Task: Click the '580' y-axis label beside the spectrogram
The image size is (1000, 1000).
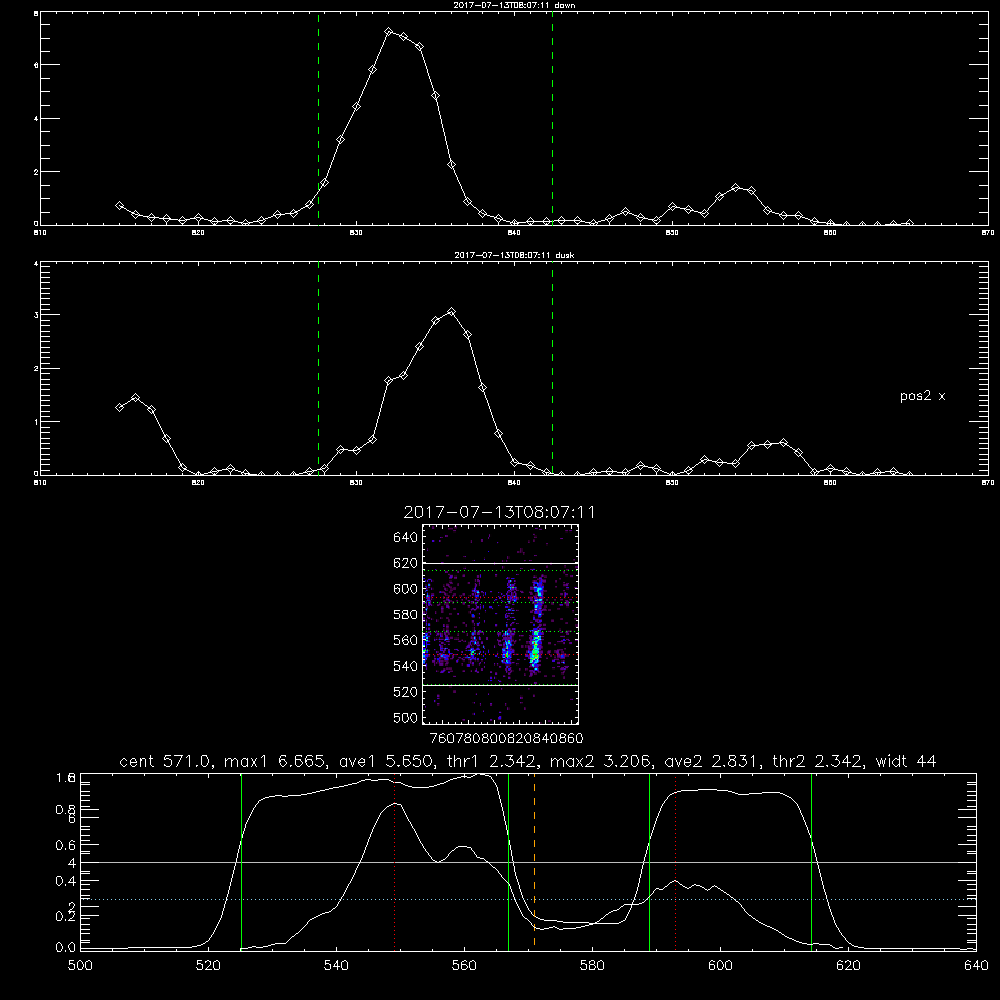Action: tap(406, 615)
